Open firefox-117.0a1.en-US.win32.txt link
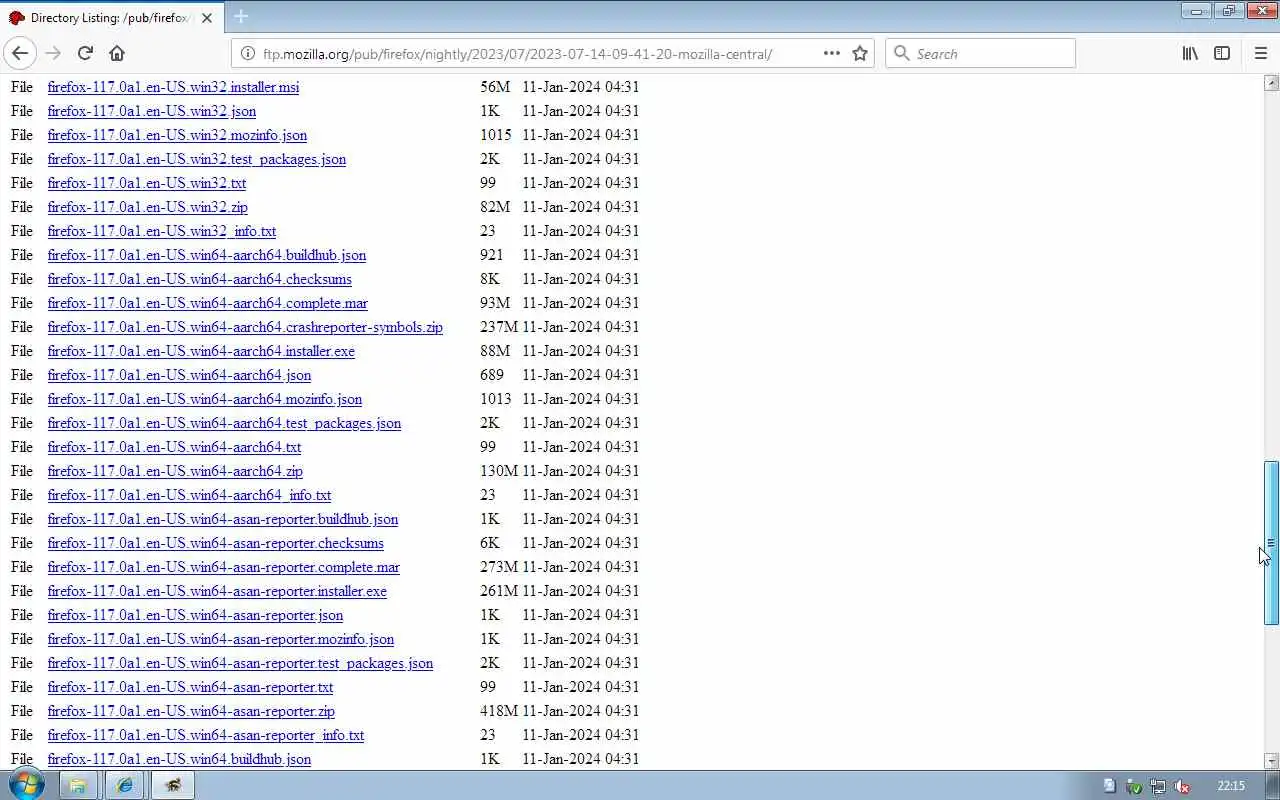The width and height of the screenshot is (1280, 800). [x=147, y=183]
